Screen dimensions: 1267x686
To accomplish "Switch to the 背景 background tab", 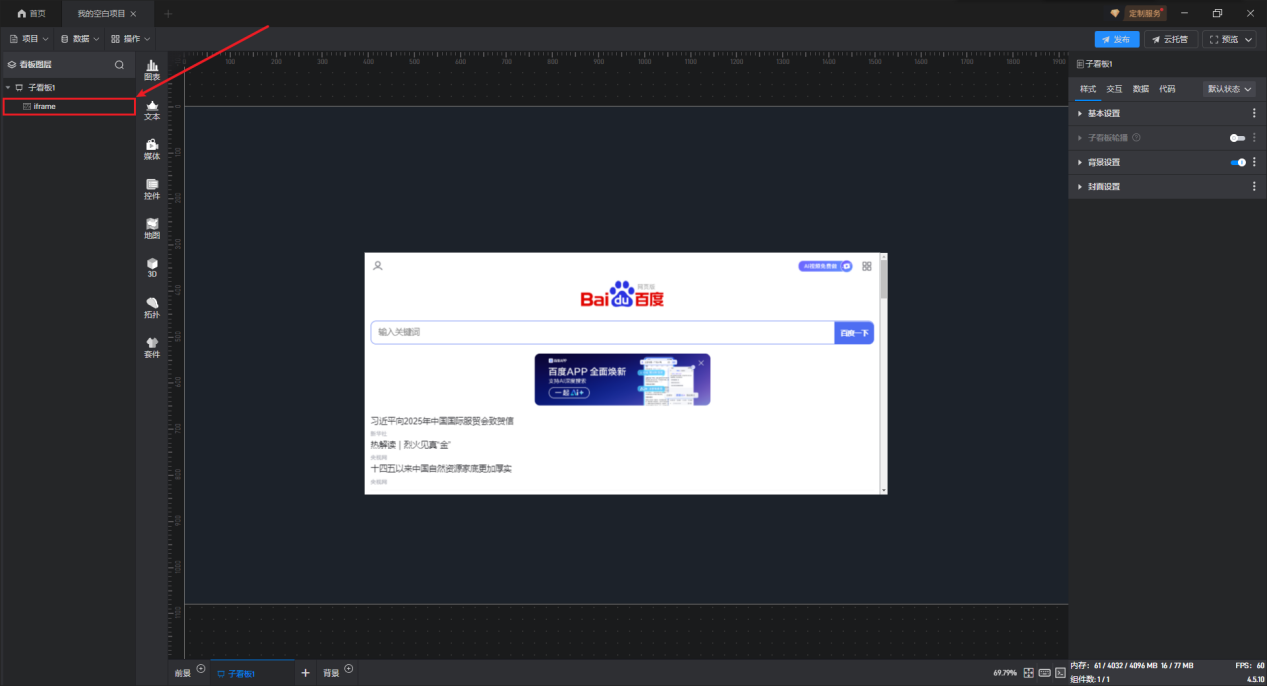I will click(330, 674).
